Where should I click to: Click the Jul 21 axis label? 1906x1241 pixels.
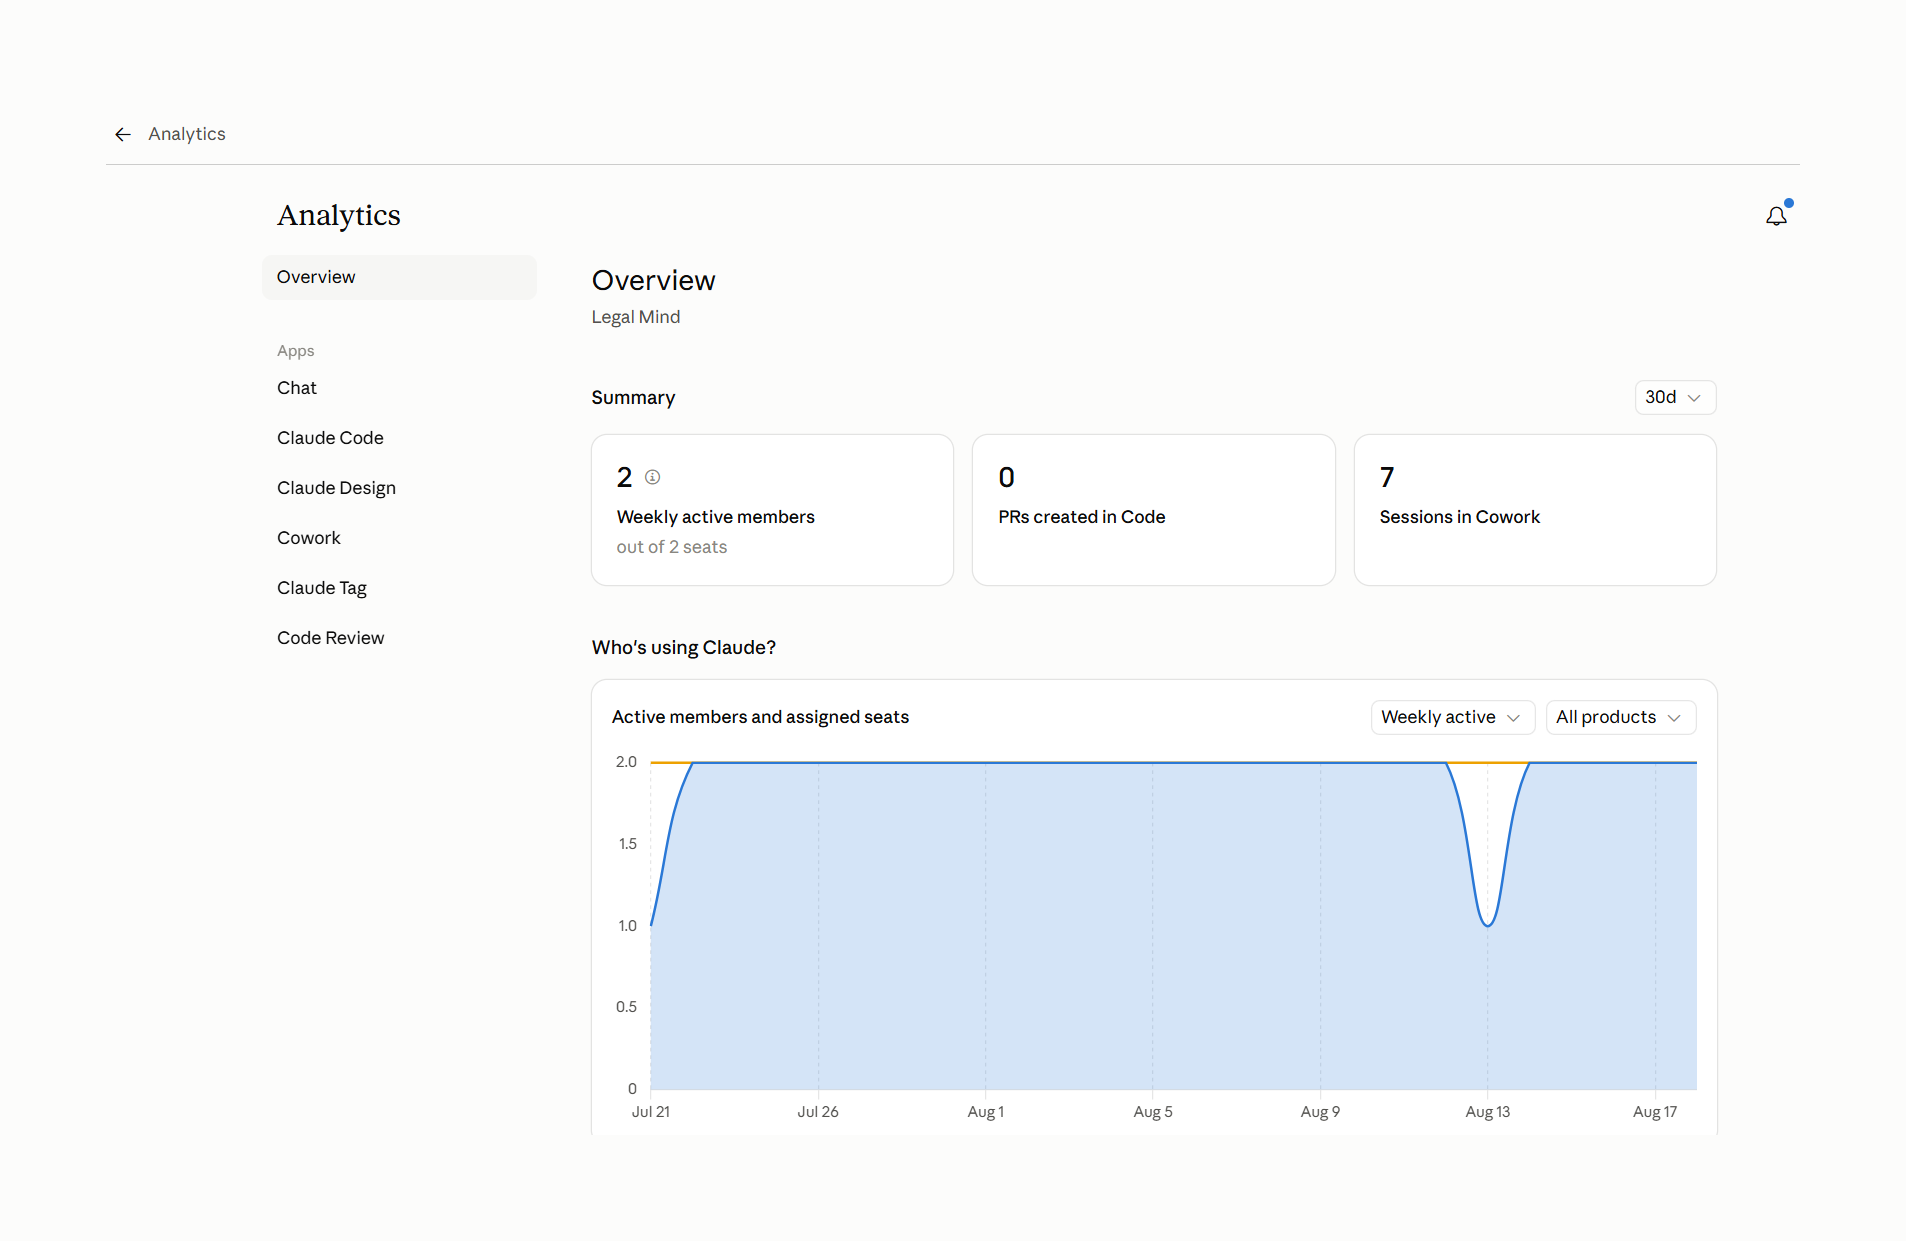(x=651, y=1112)
